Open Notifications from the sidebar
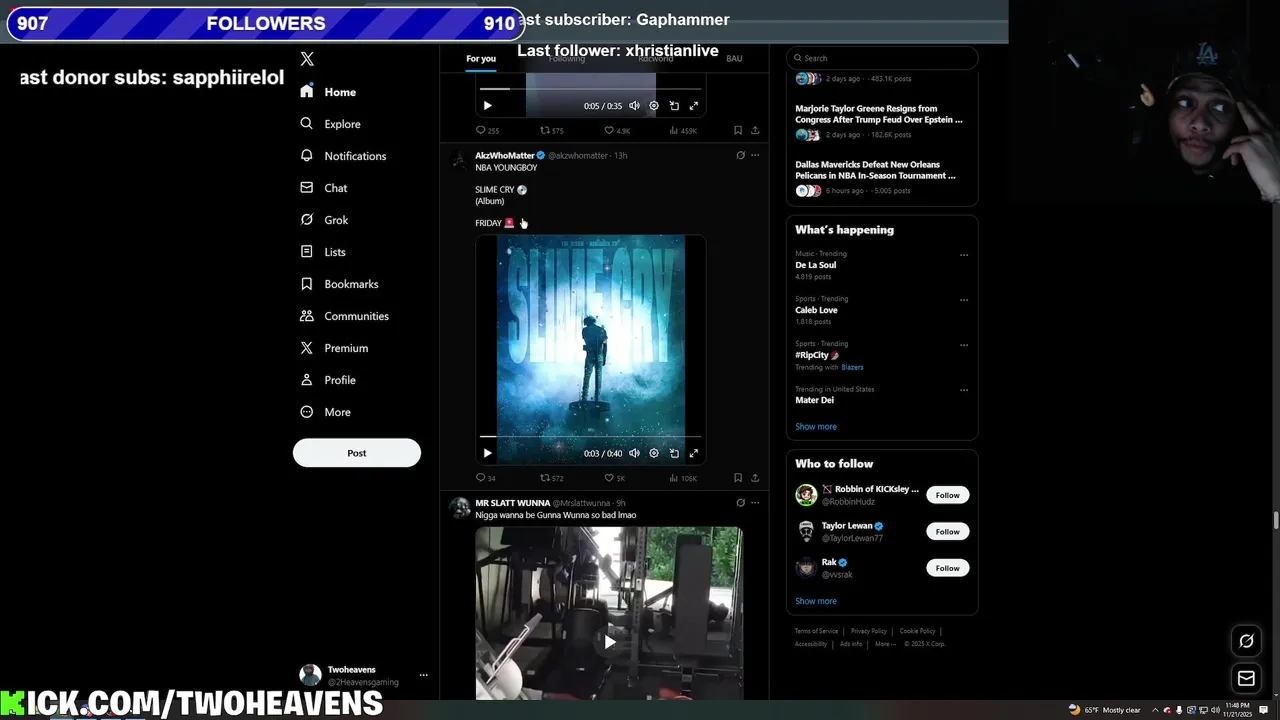 click(x=343, y=156)
